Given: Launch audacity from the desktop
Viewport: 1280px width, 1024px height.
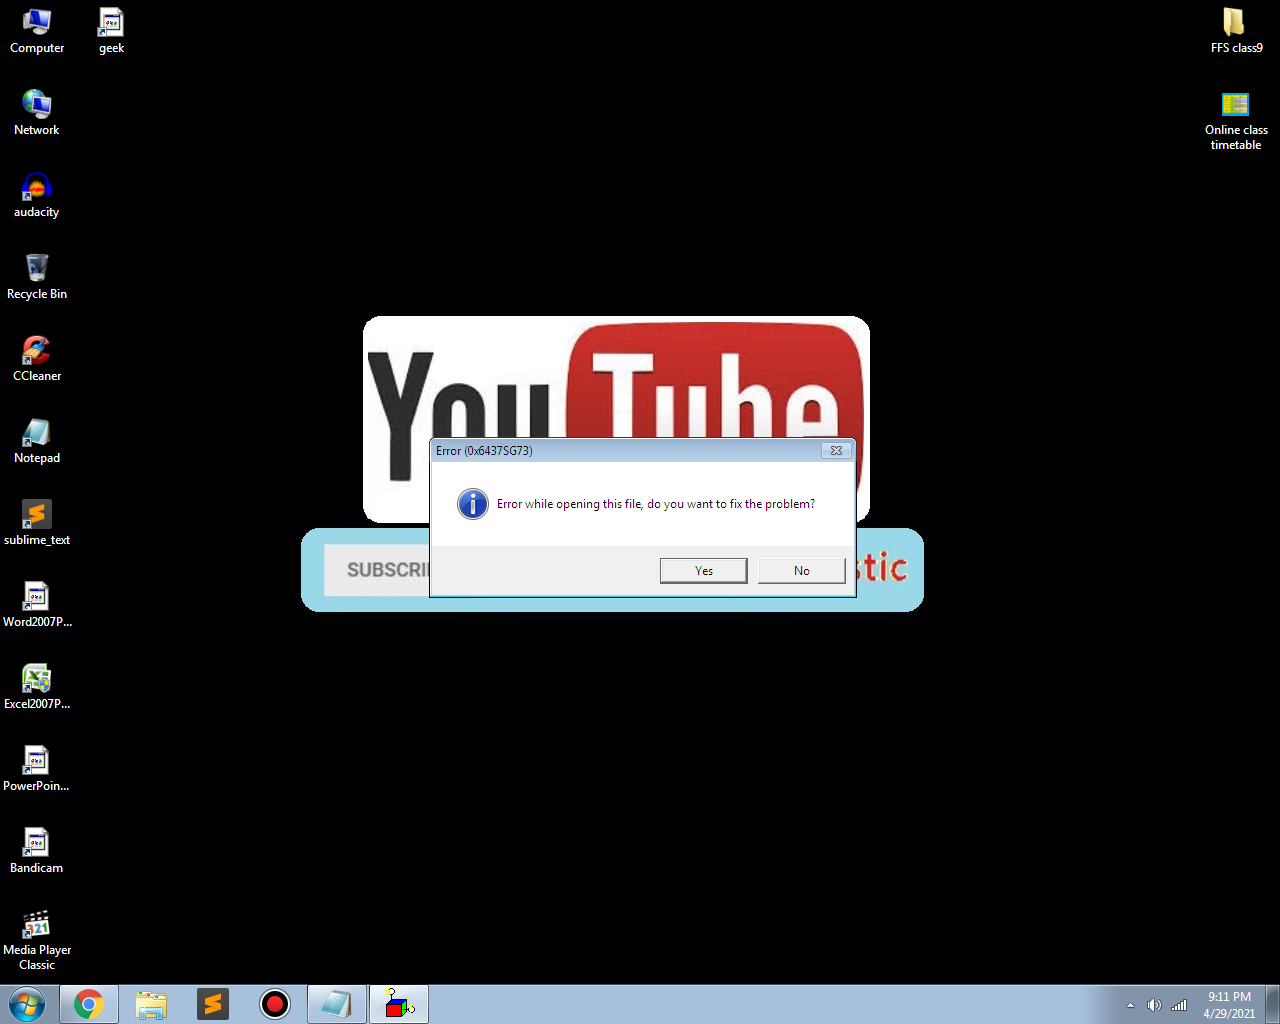Looking at the screenshot, I should pos(37,194).
